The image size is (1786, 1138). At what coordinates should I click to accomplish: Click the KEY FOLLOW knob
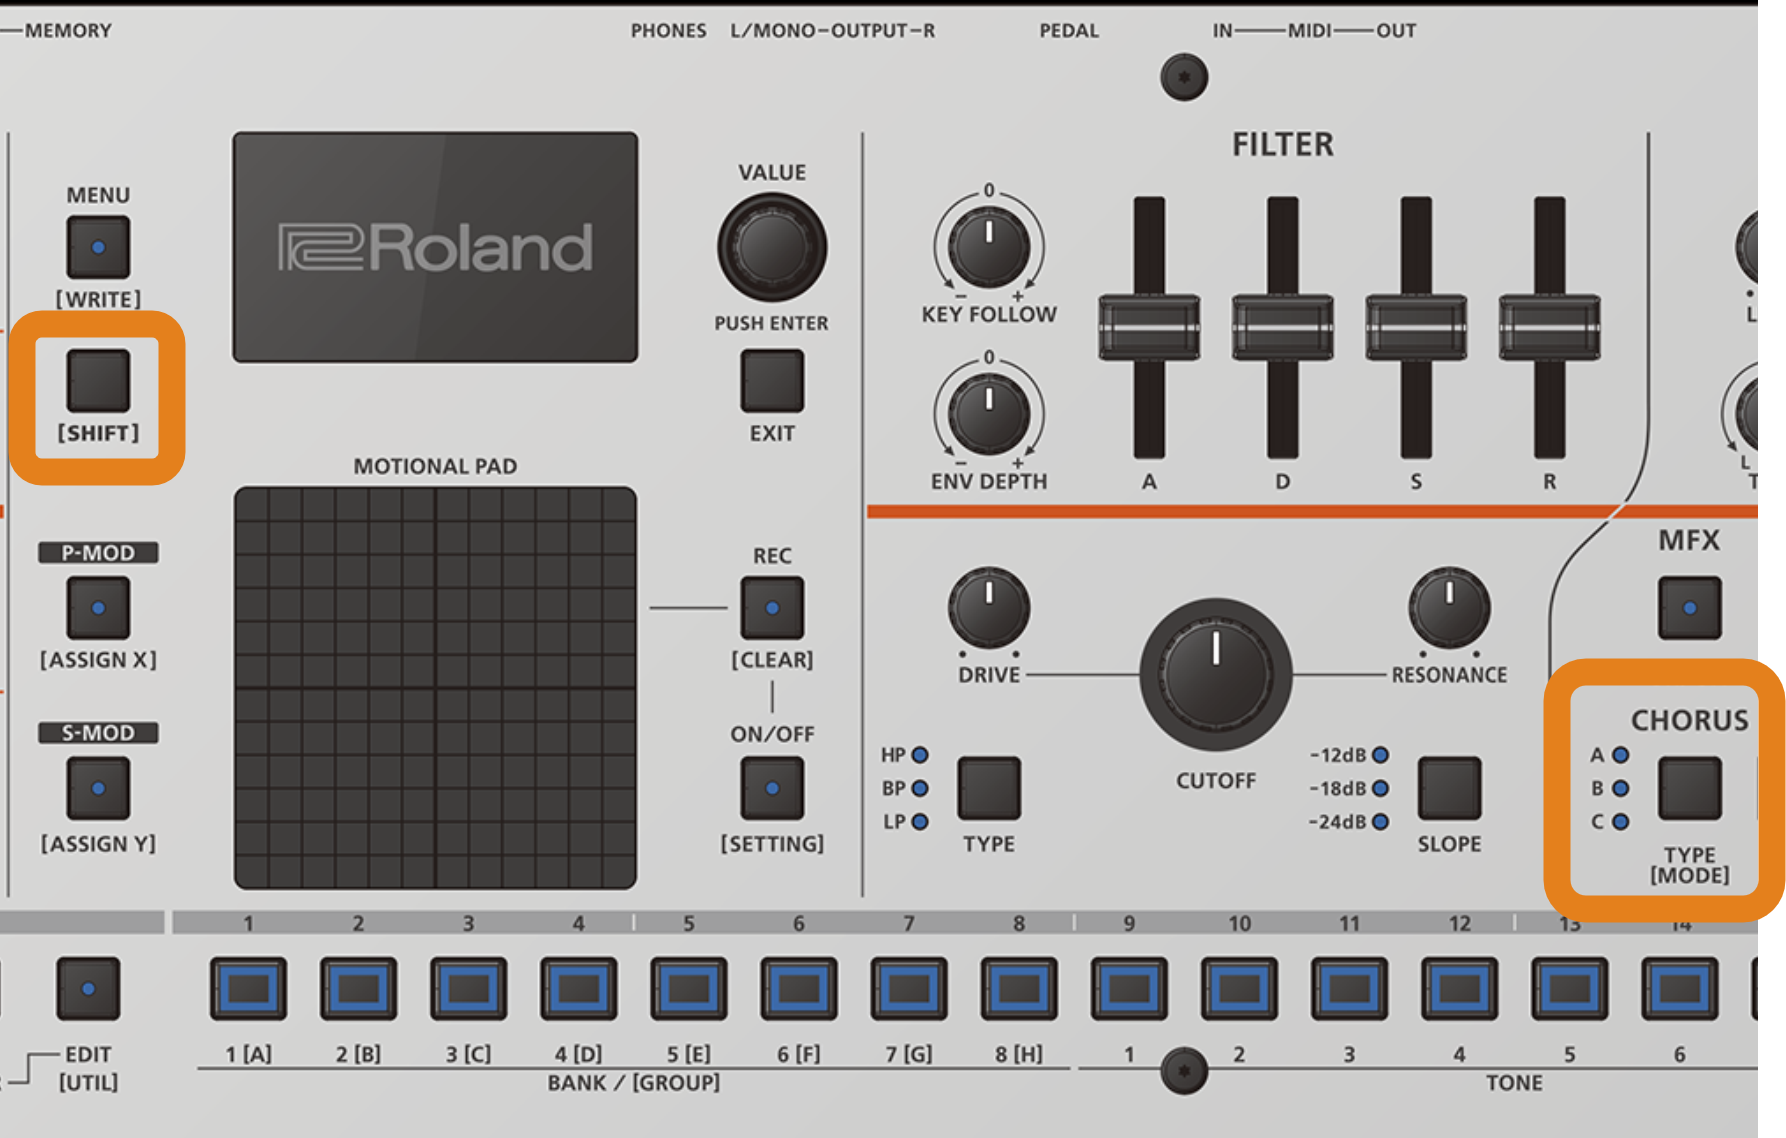(x=989, y=246)
